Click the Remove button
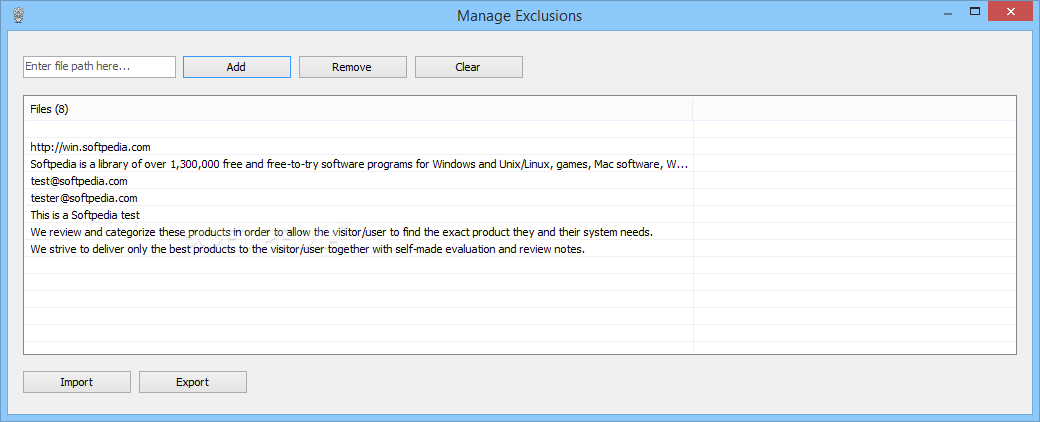The height and width of the screenshot is (422, 1040). (352, 67)
